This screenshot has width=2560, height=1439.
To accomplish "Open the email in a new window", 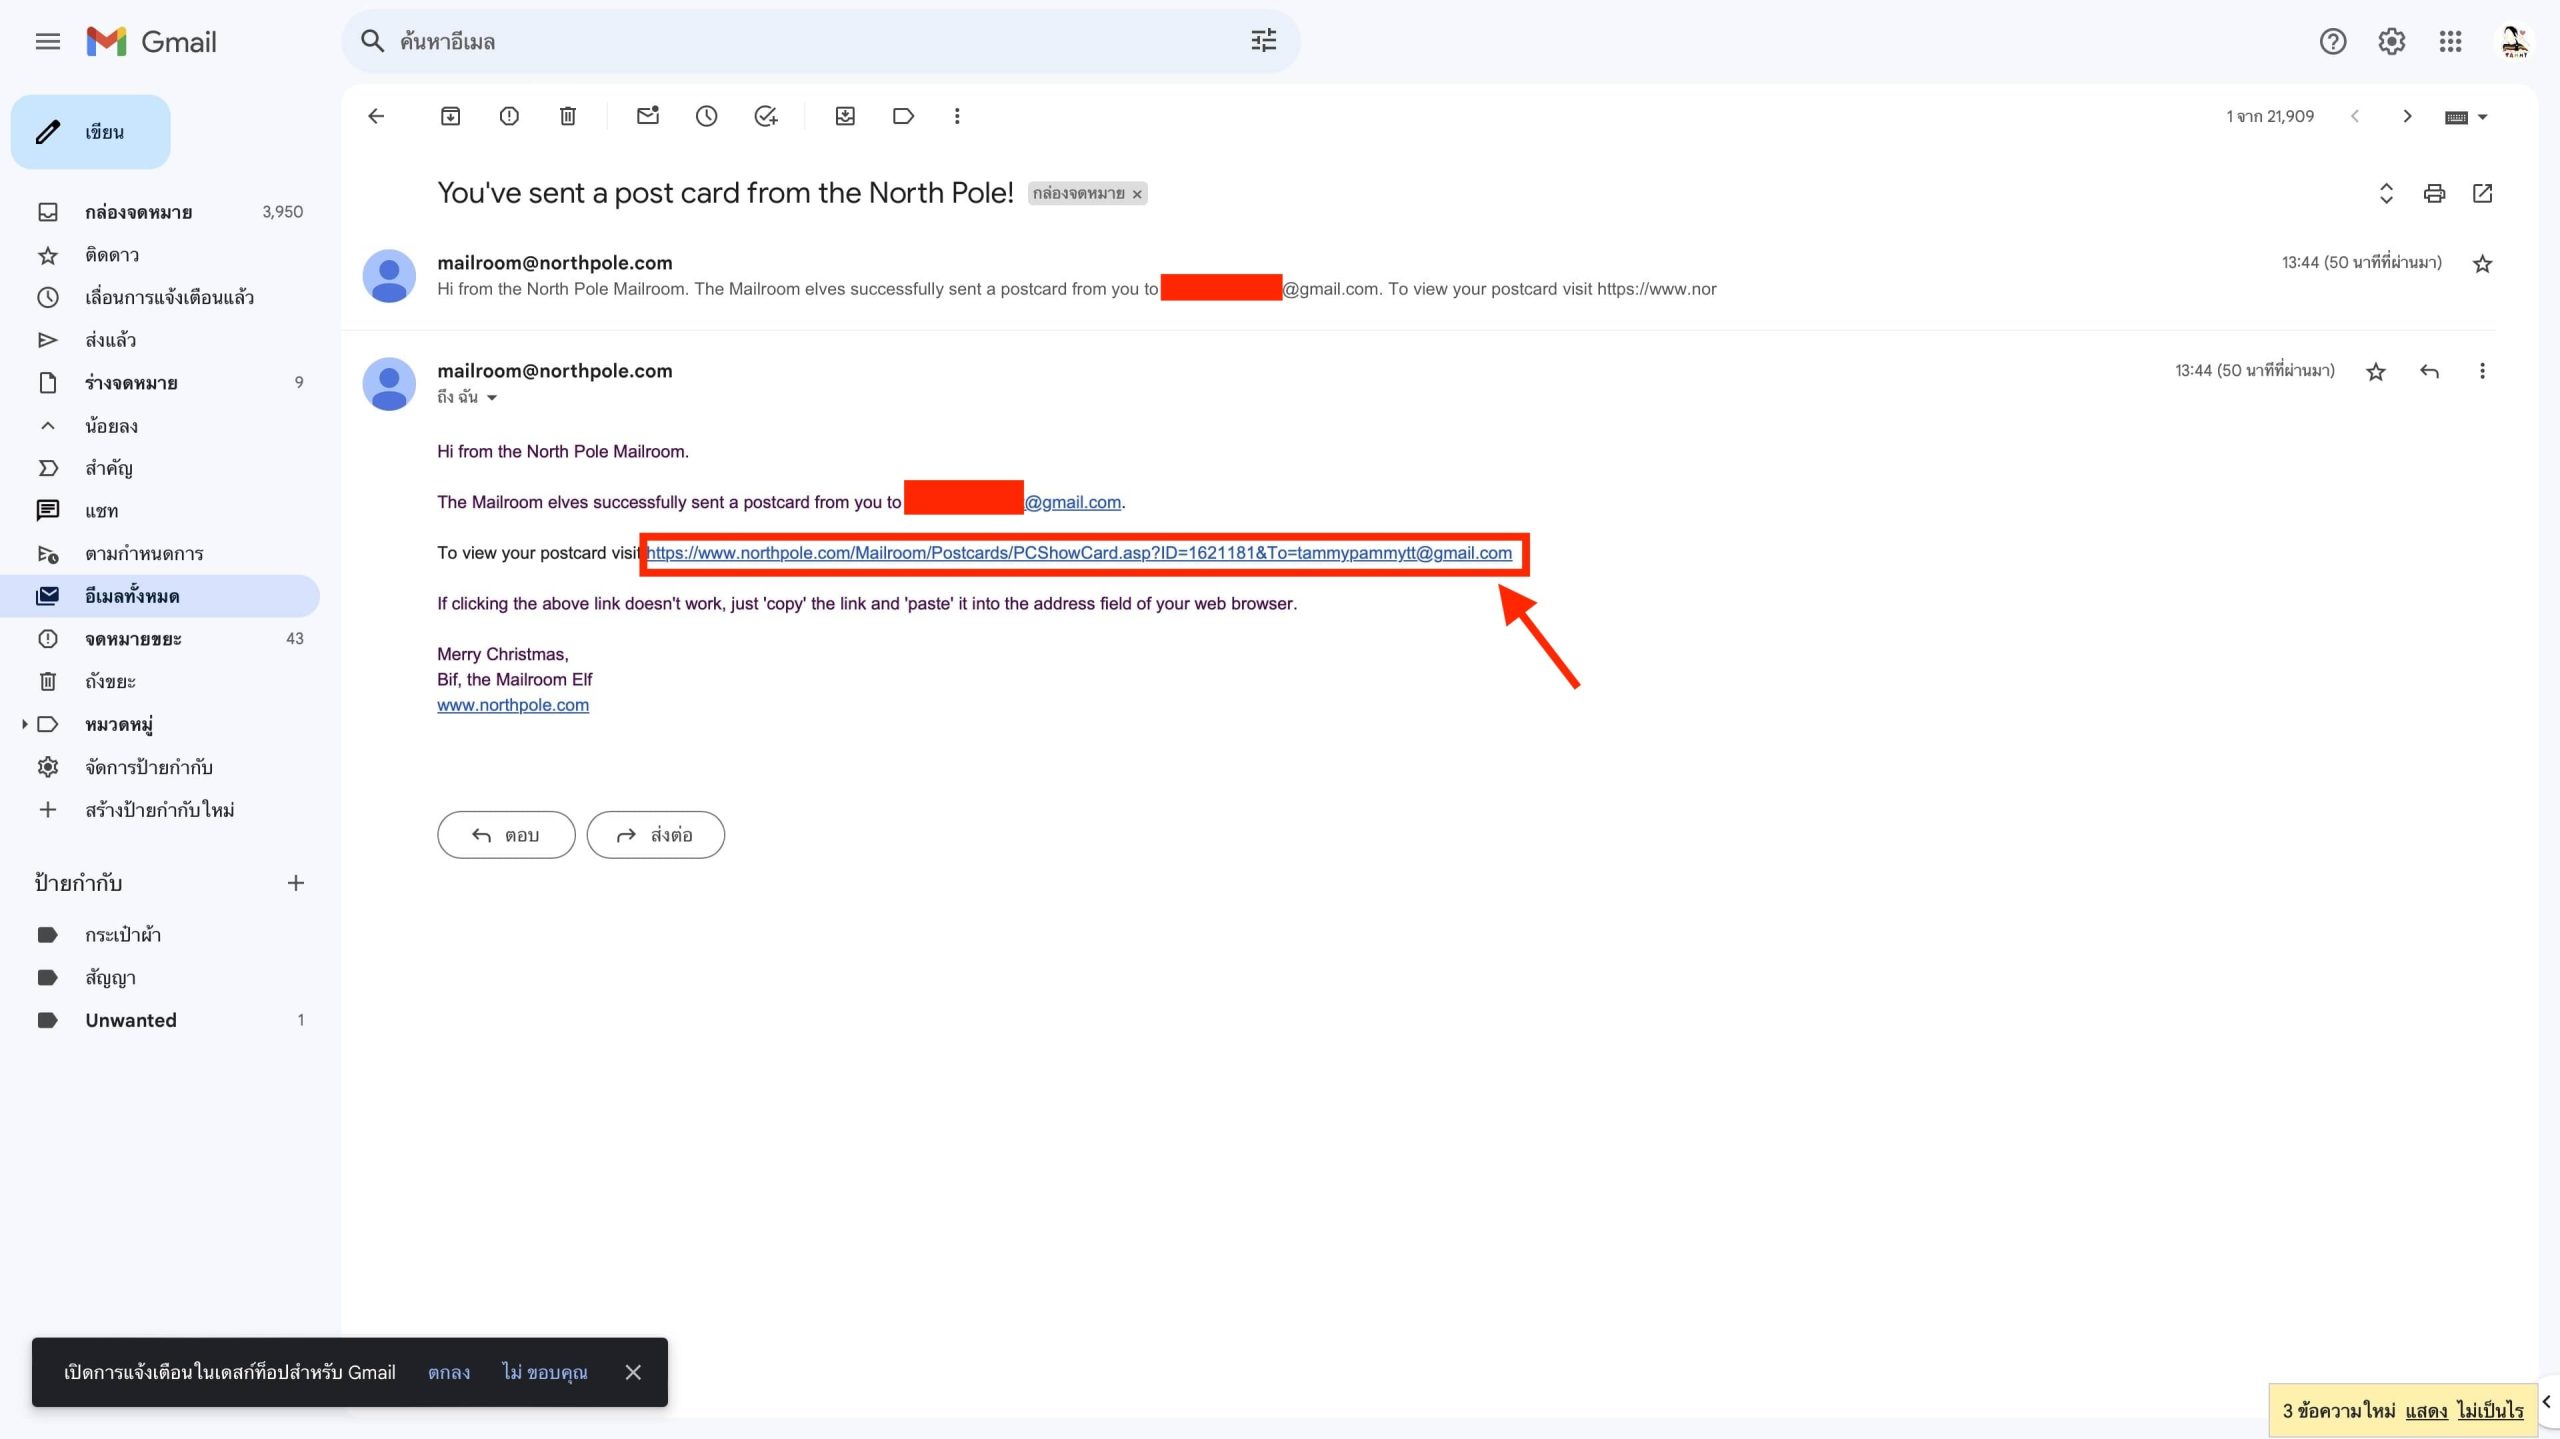I will pyautogui.click(x=2482, y=193).
